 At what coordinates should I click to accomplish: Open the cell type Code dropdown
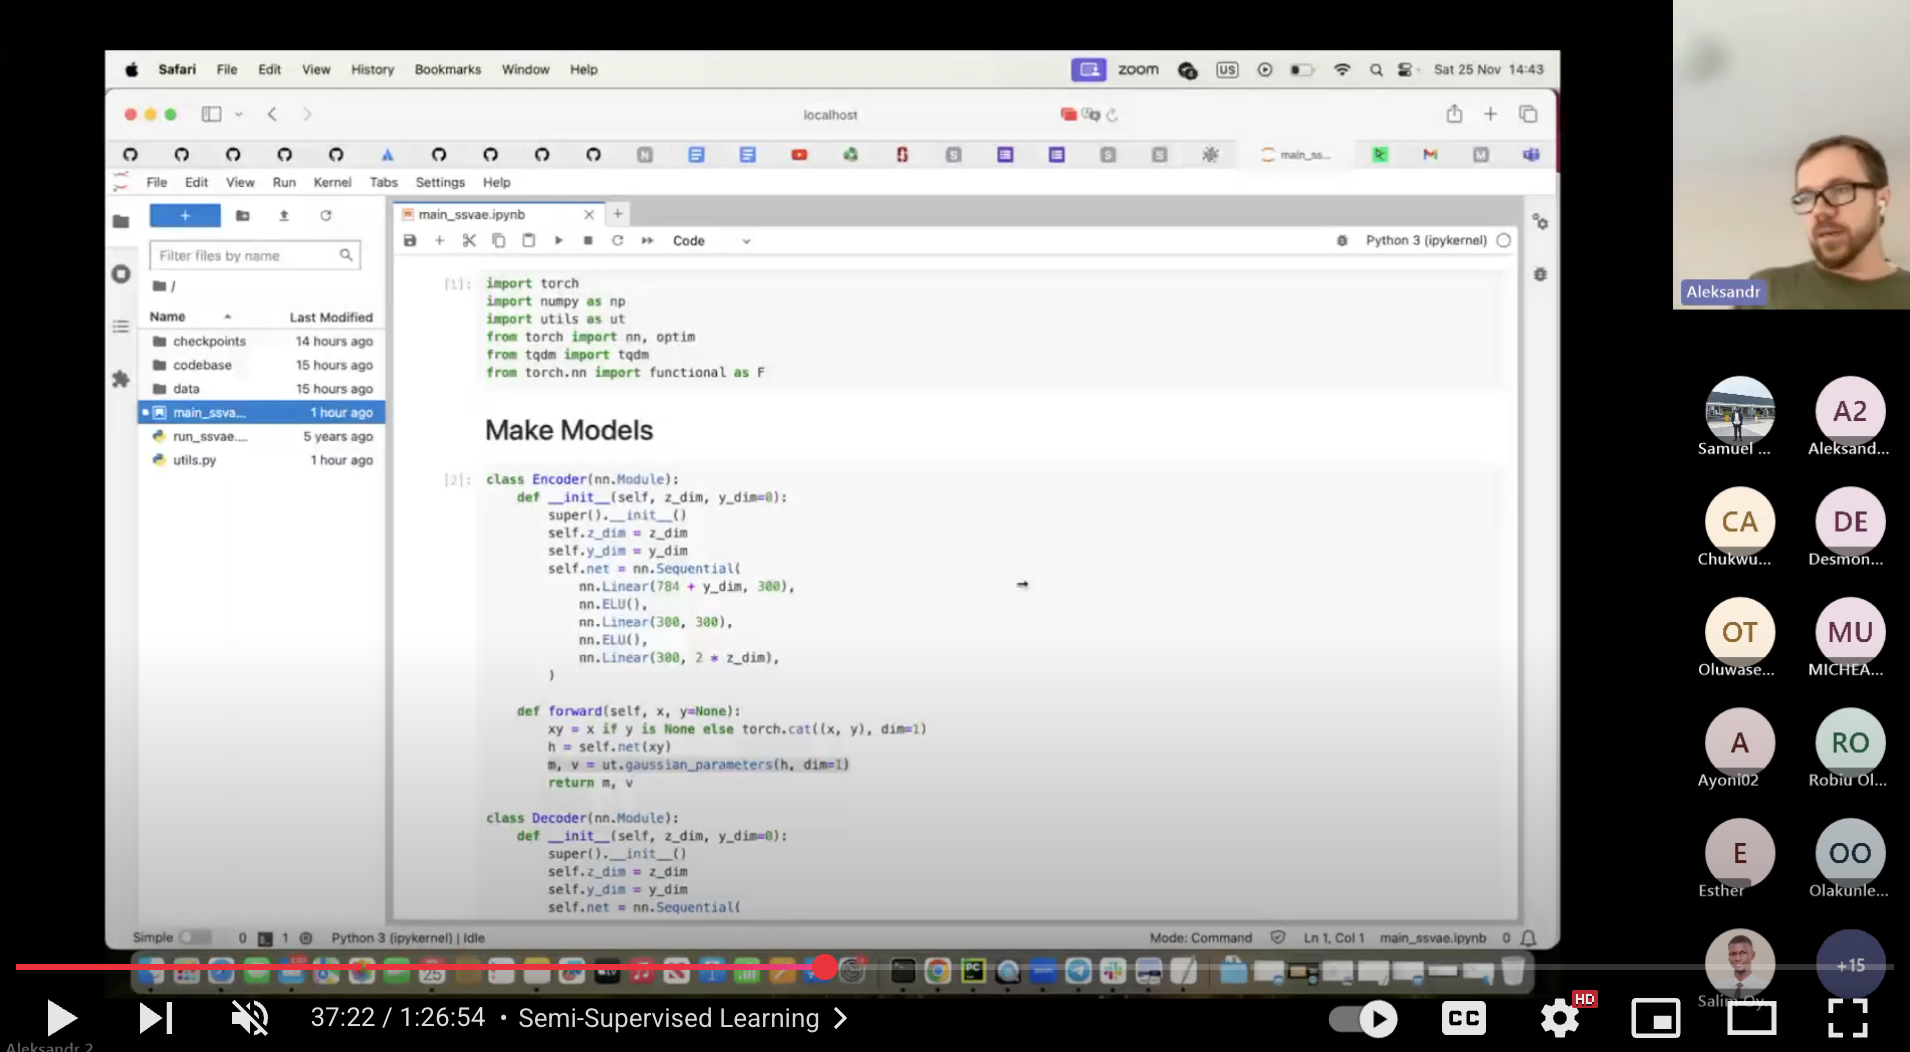click(711, 241)
